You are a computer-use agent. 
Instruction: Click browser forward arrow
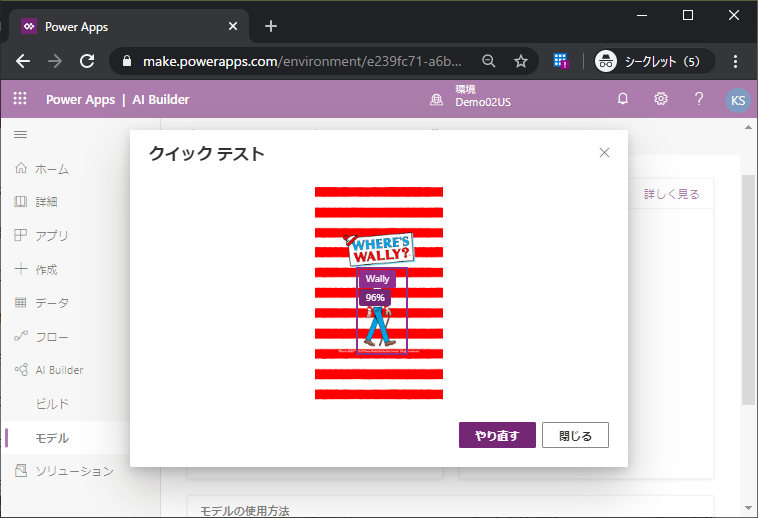(55, 61)
